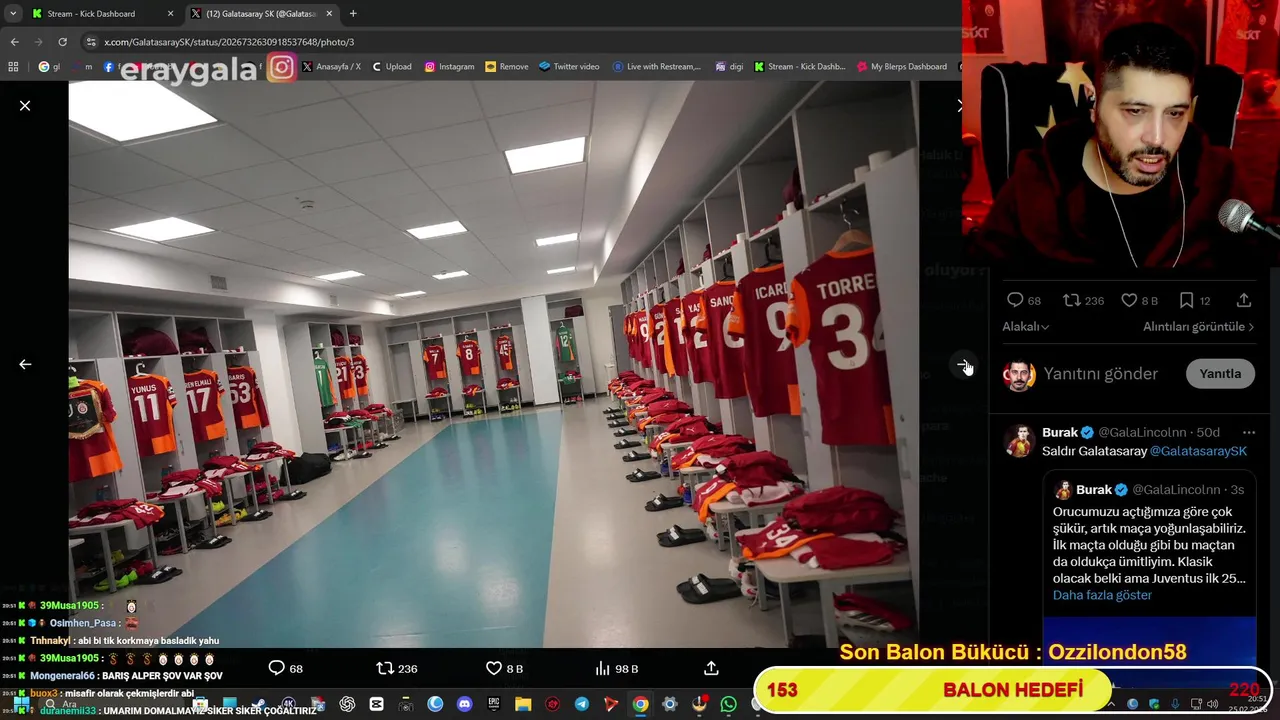Screen dimensions: 1280x720
Task: Open the @GalatasaraySK mention link
Action: 1198,451
